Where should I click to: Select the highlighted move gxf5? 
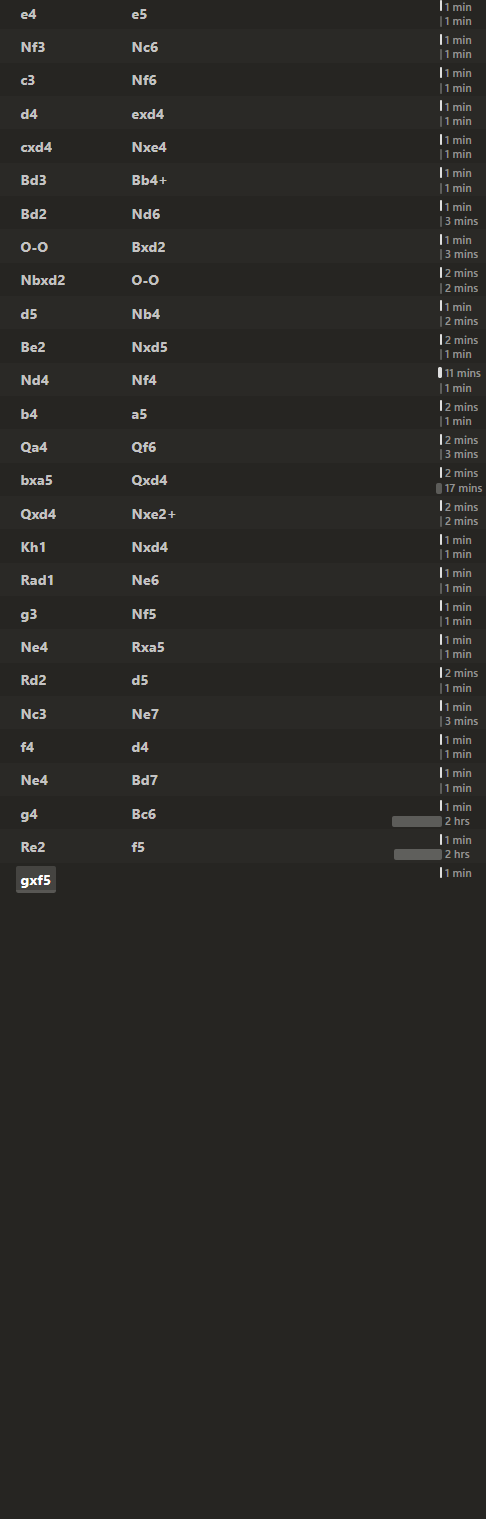pos(36,881)
